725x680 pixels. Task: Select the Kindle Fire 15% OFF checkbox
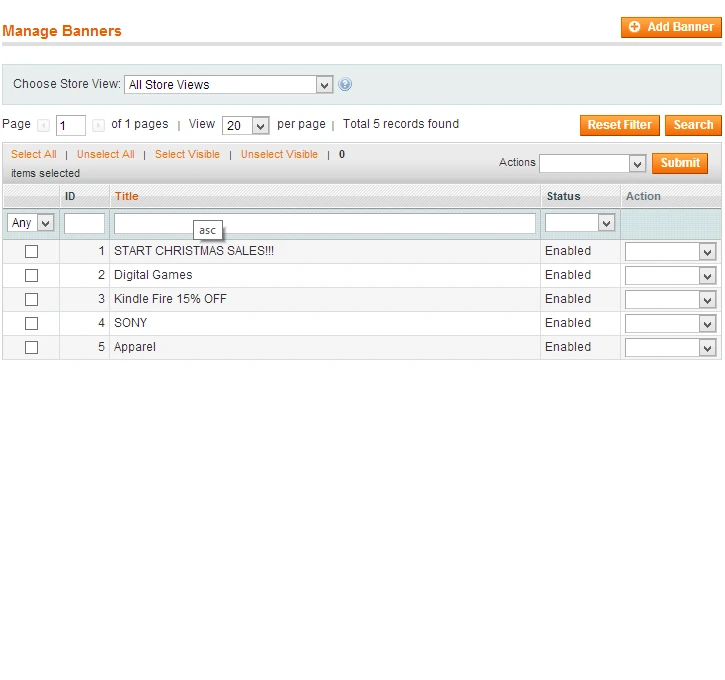[x=31, y=299]
